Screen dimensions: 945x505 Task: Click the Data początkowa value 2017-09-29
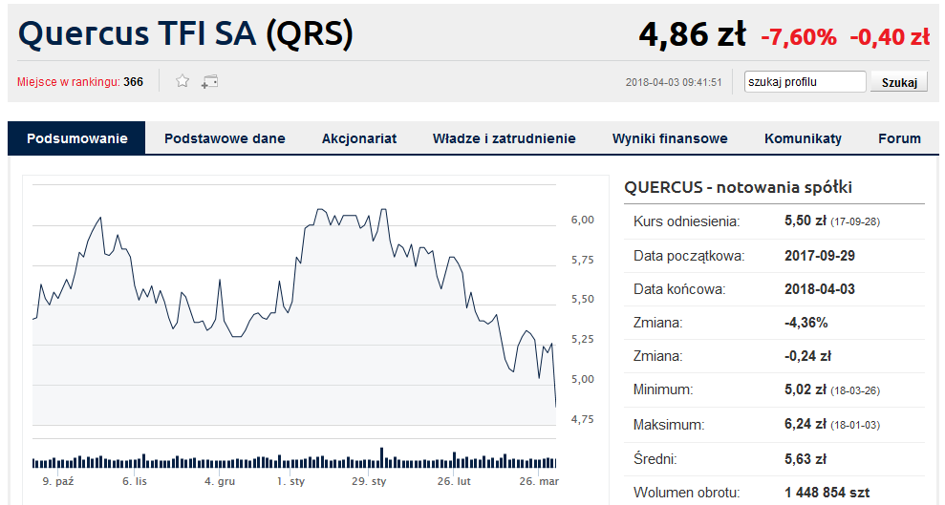819,256
